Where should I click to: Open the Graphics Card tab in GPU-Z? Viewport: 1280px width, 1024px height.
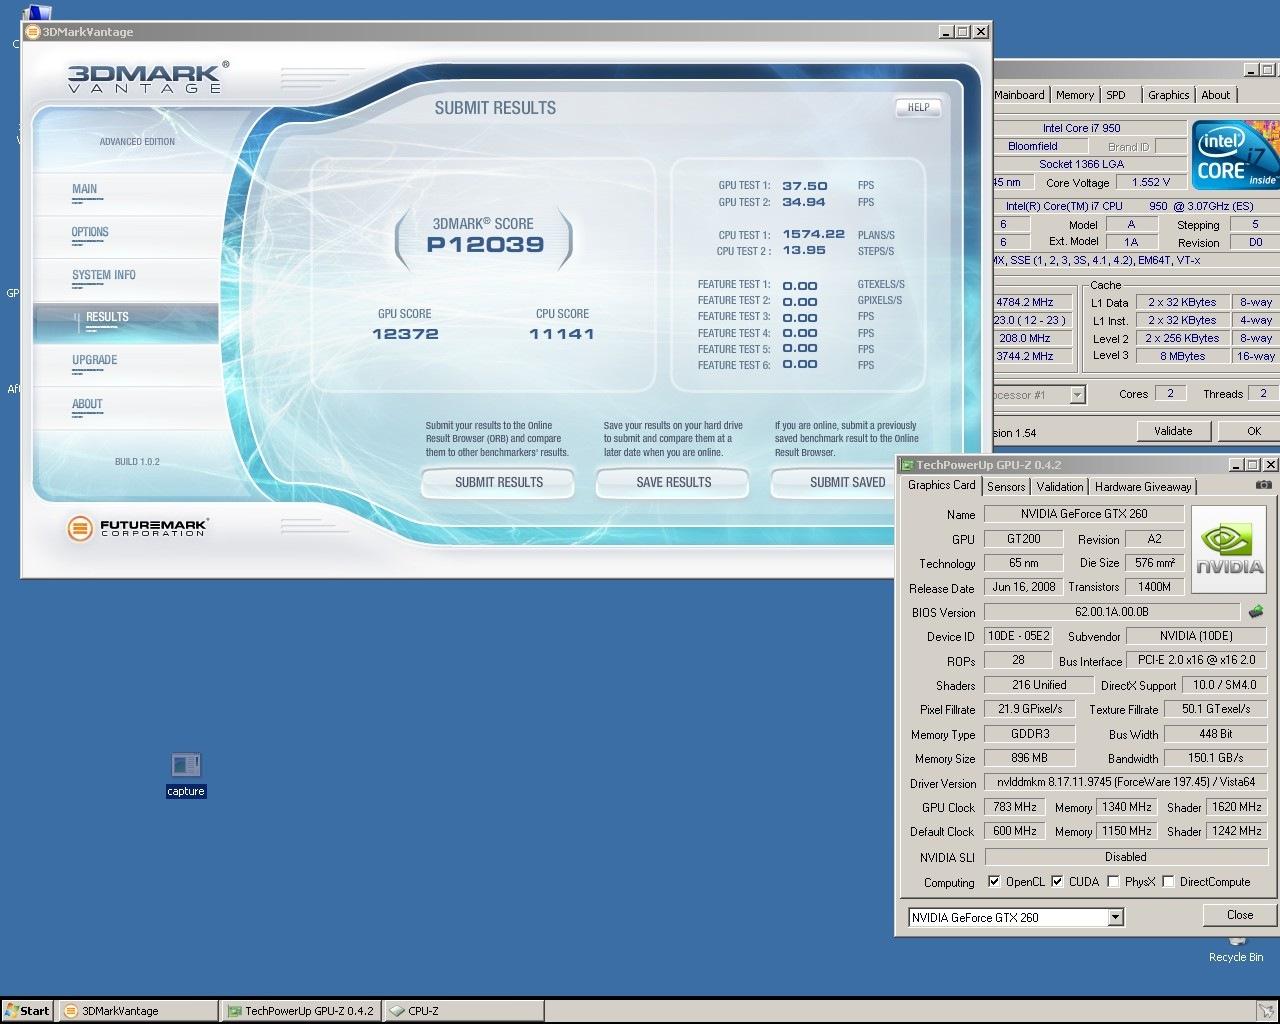(x=941, y=485)
